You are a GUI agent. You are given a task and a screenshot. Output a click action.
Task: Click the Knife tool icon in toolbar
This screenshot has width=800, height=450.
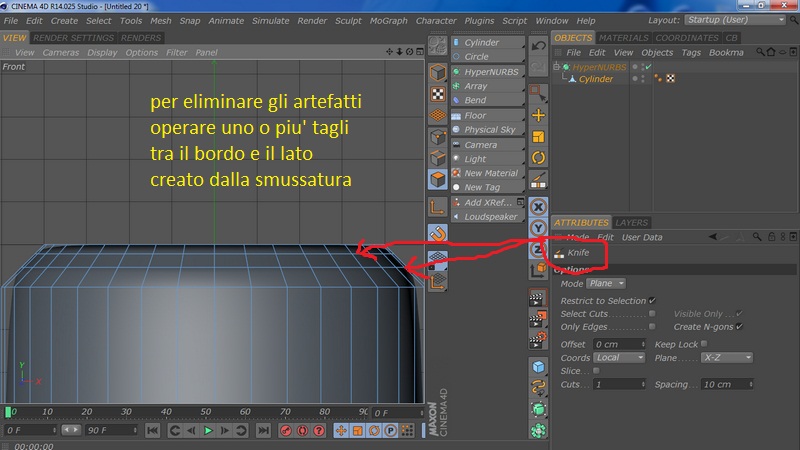538,180
